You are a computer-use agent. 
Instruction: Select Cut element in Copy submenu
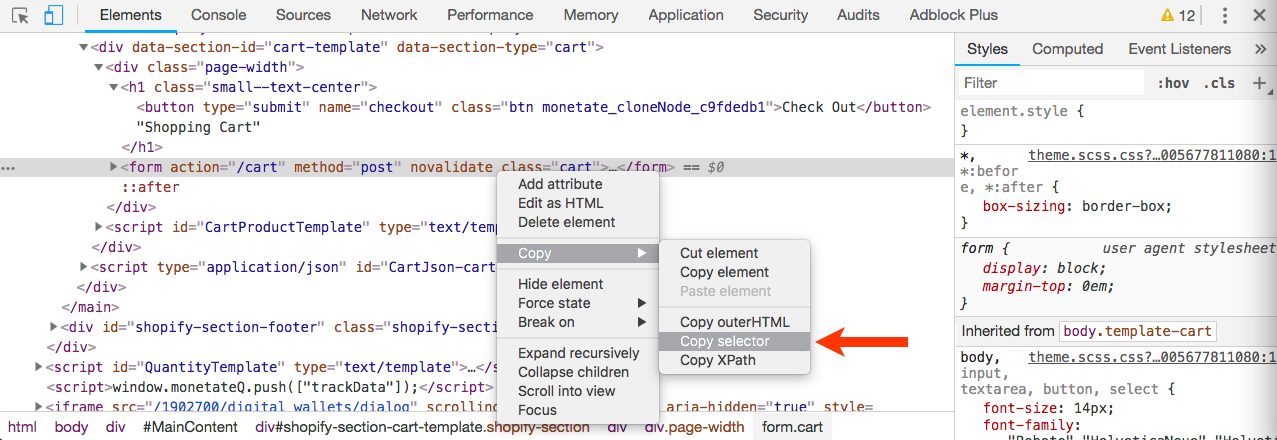pos(735,253)
